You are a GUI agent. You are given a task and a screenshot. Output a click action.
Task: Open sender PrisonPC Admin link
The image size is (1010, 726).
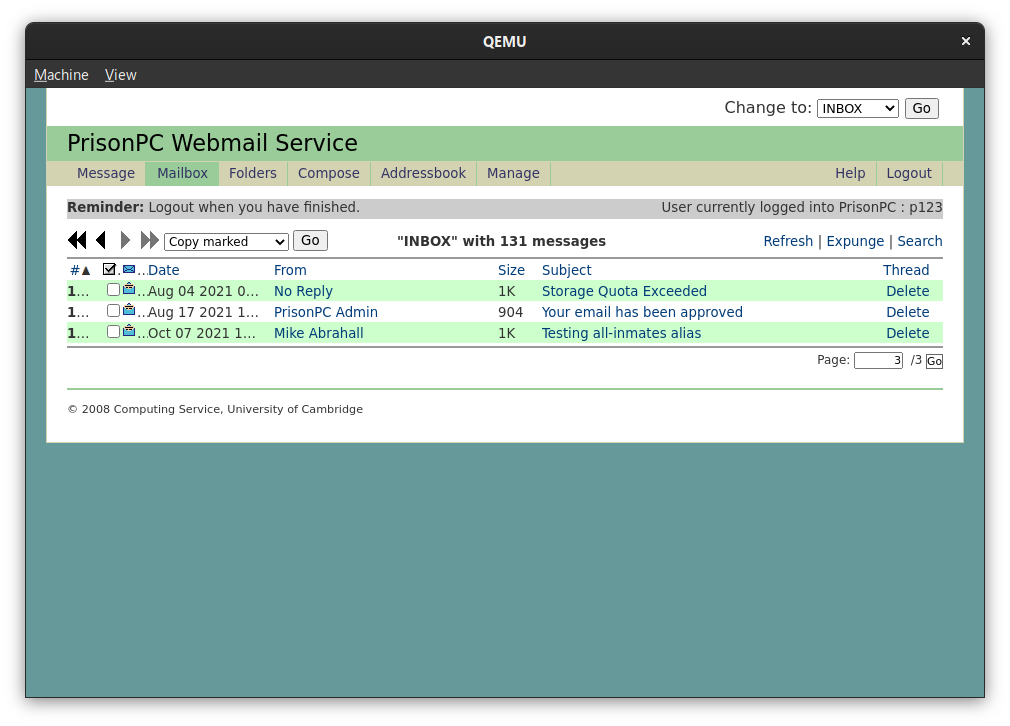(x=325, y=312)
